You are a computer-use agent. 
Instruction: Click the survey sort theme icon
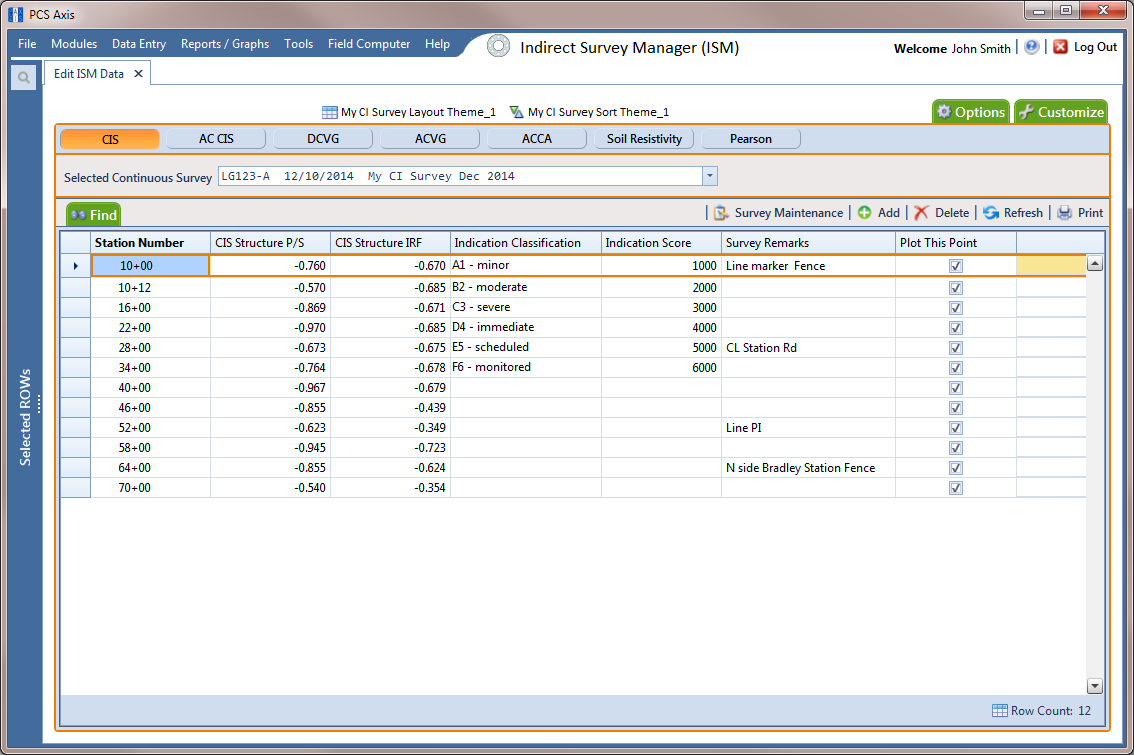point(516,112)
